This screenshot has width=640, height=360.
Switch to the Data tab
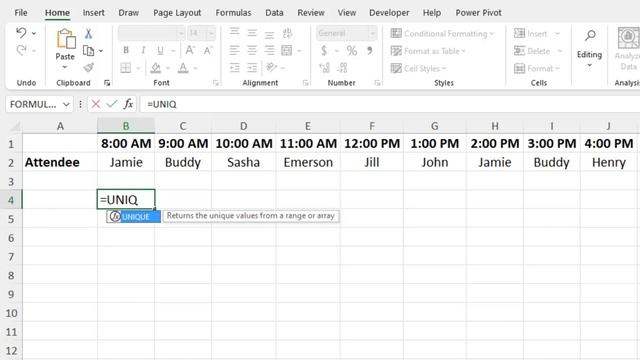(274, 13)
